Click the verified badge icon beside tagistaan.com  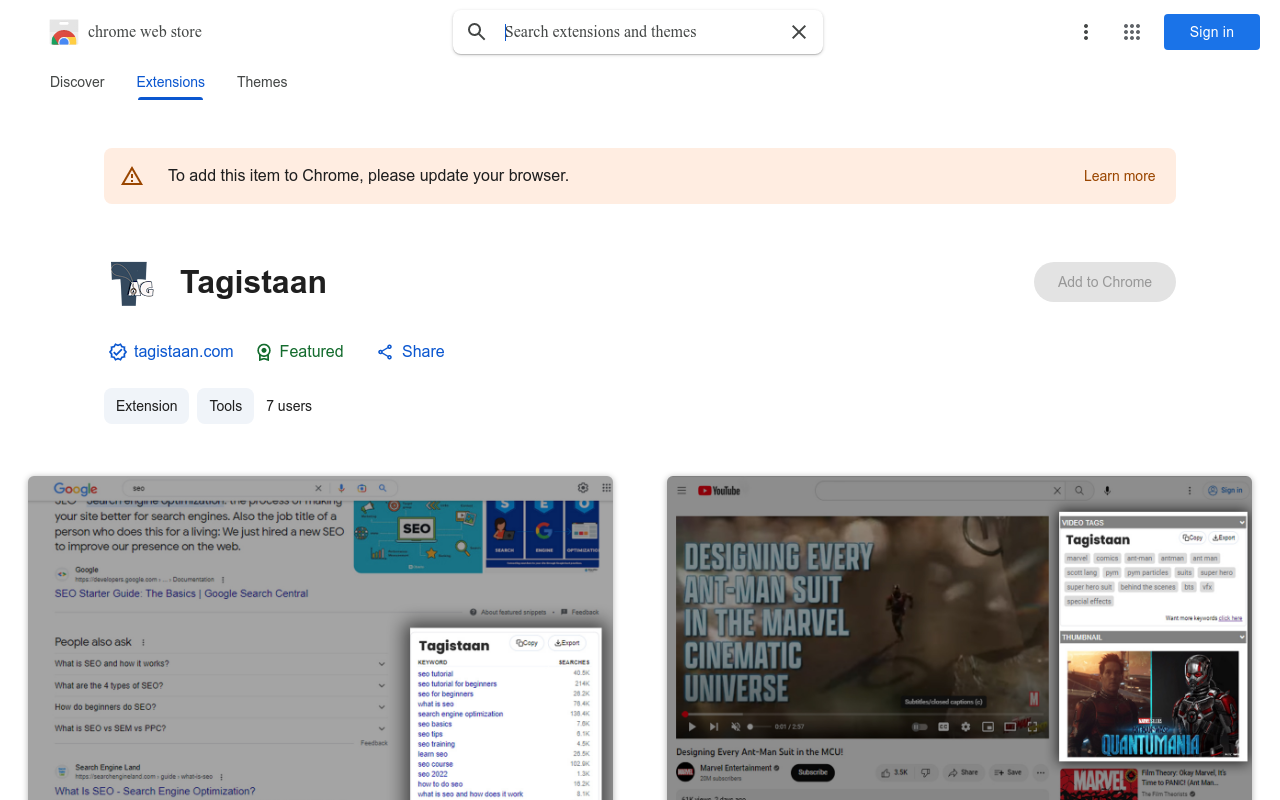pyautogui.click(x=118, y=352)
